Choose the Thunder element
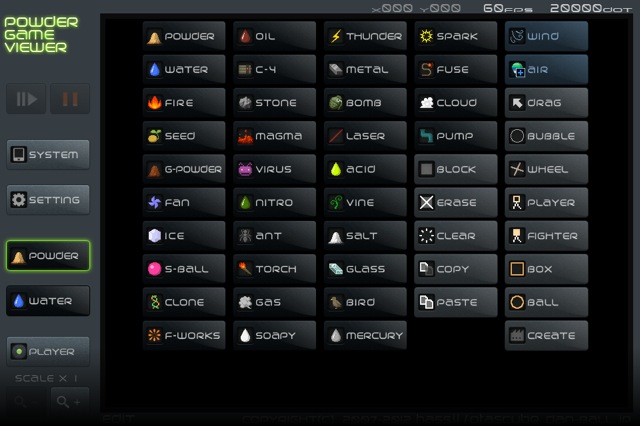The width and height of the screenshot is (640, 426). [365, 36]
